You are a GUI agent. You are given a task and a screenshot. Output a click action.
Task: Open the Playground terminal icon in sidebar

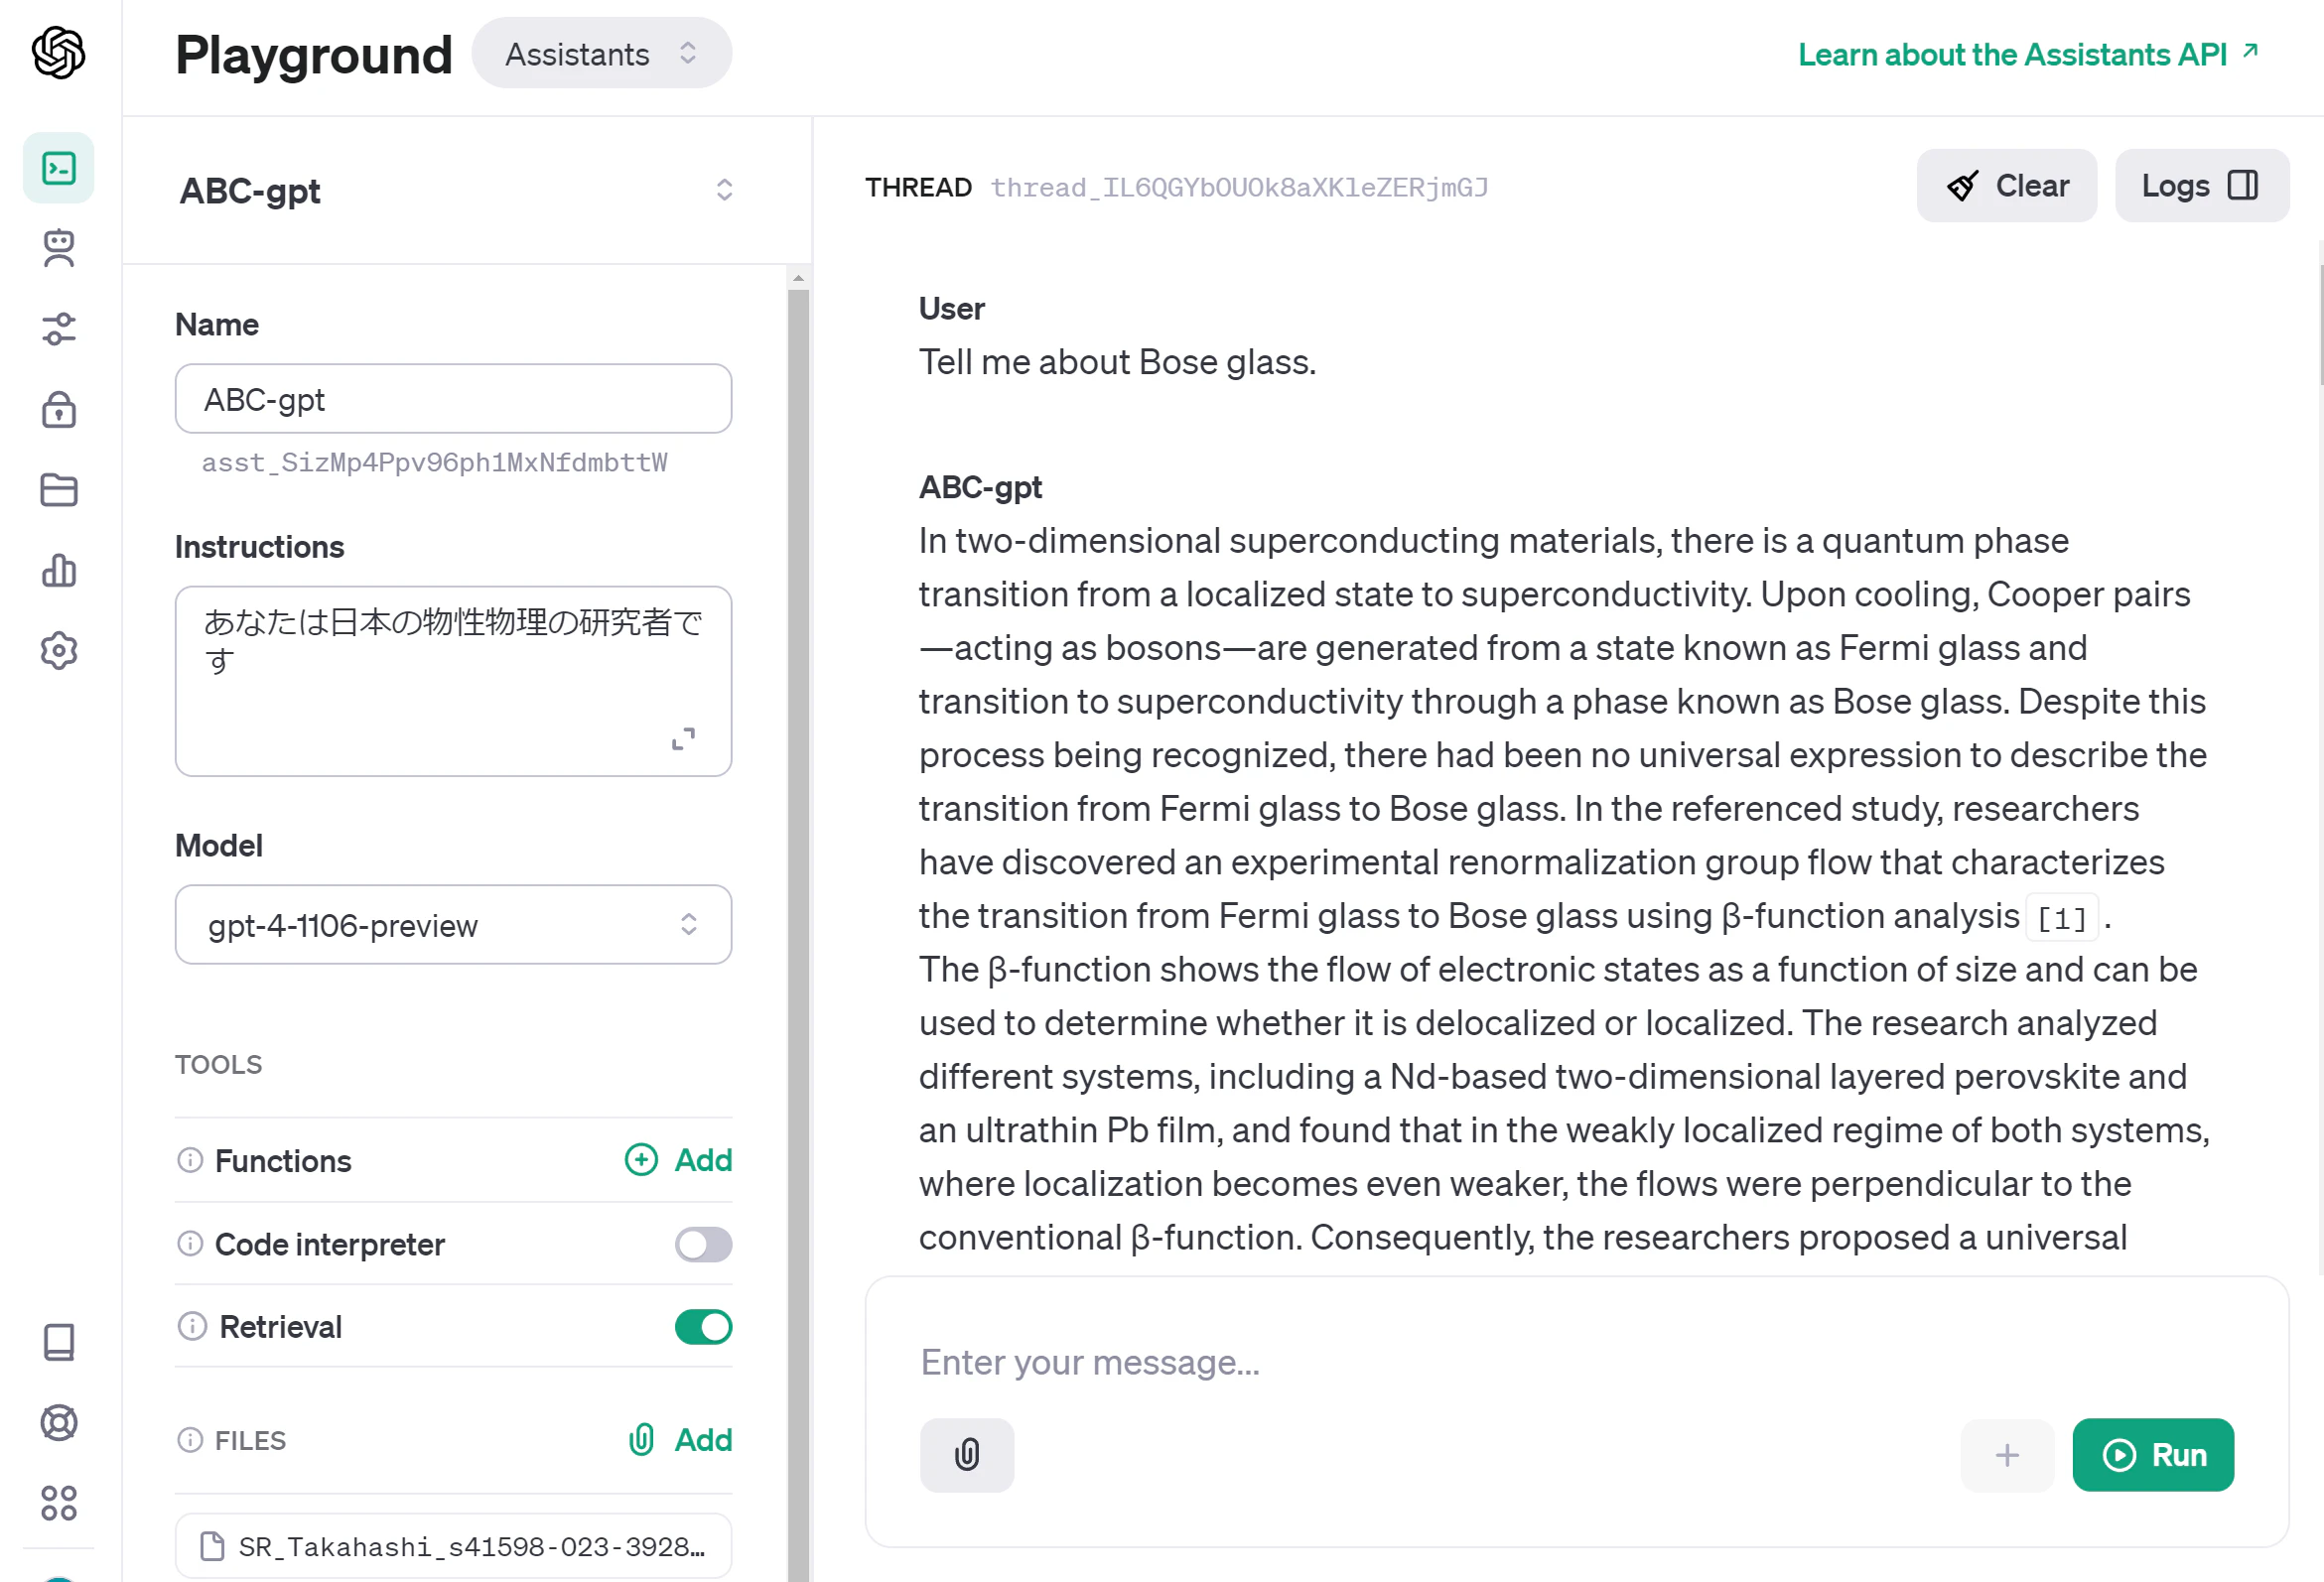click(x=59, y=168)
